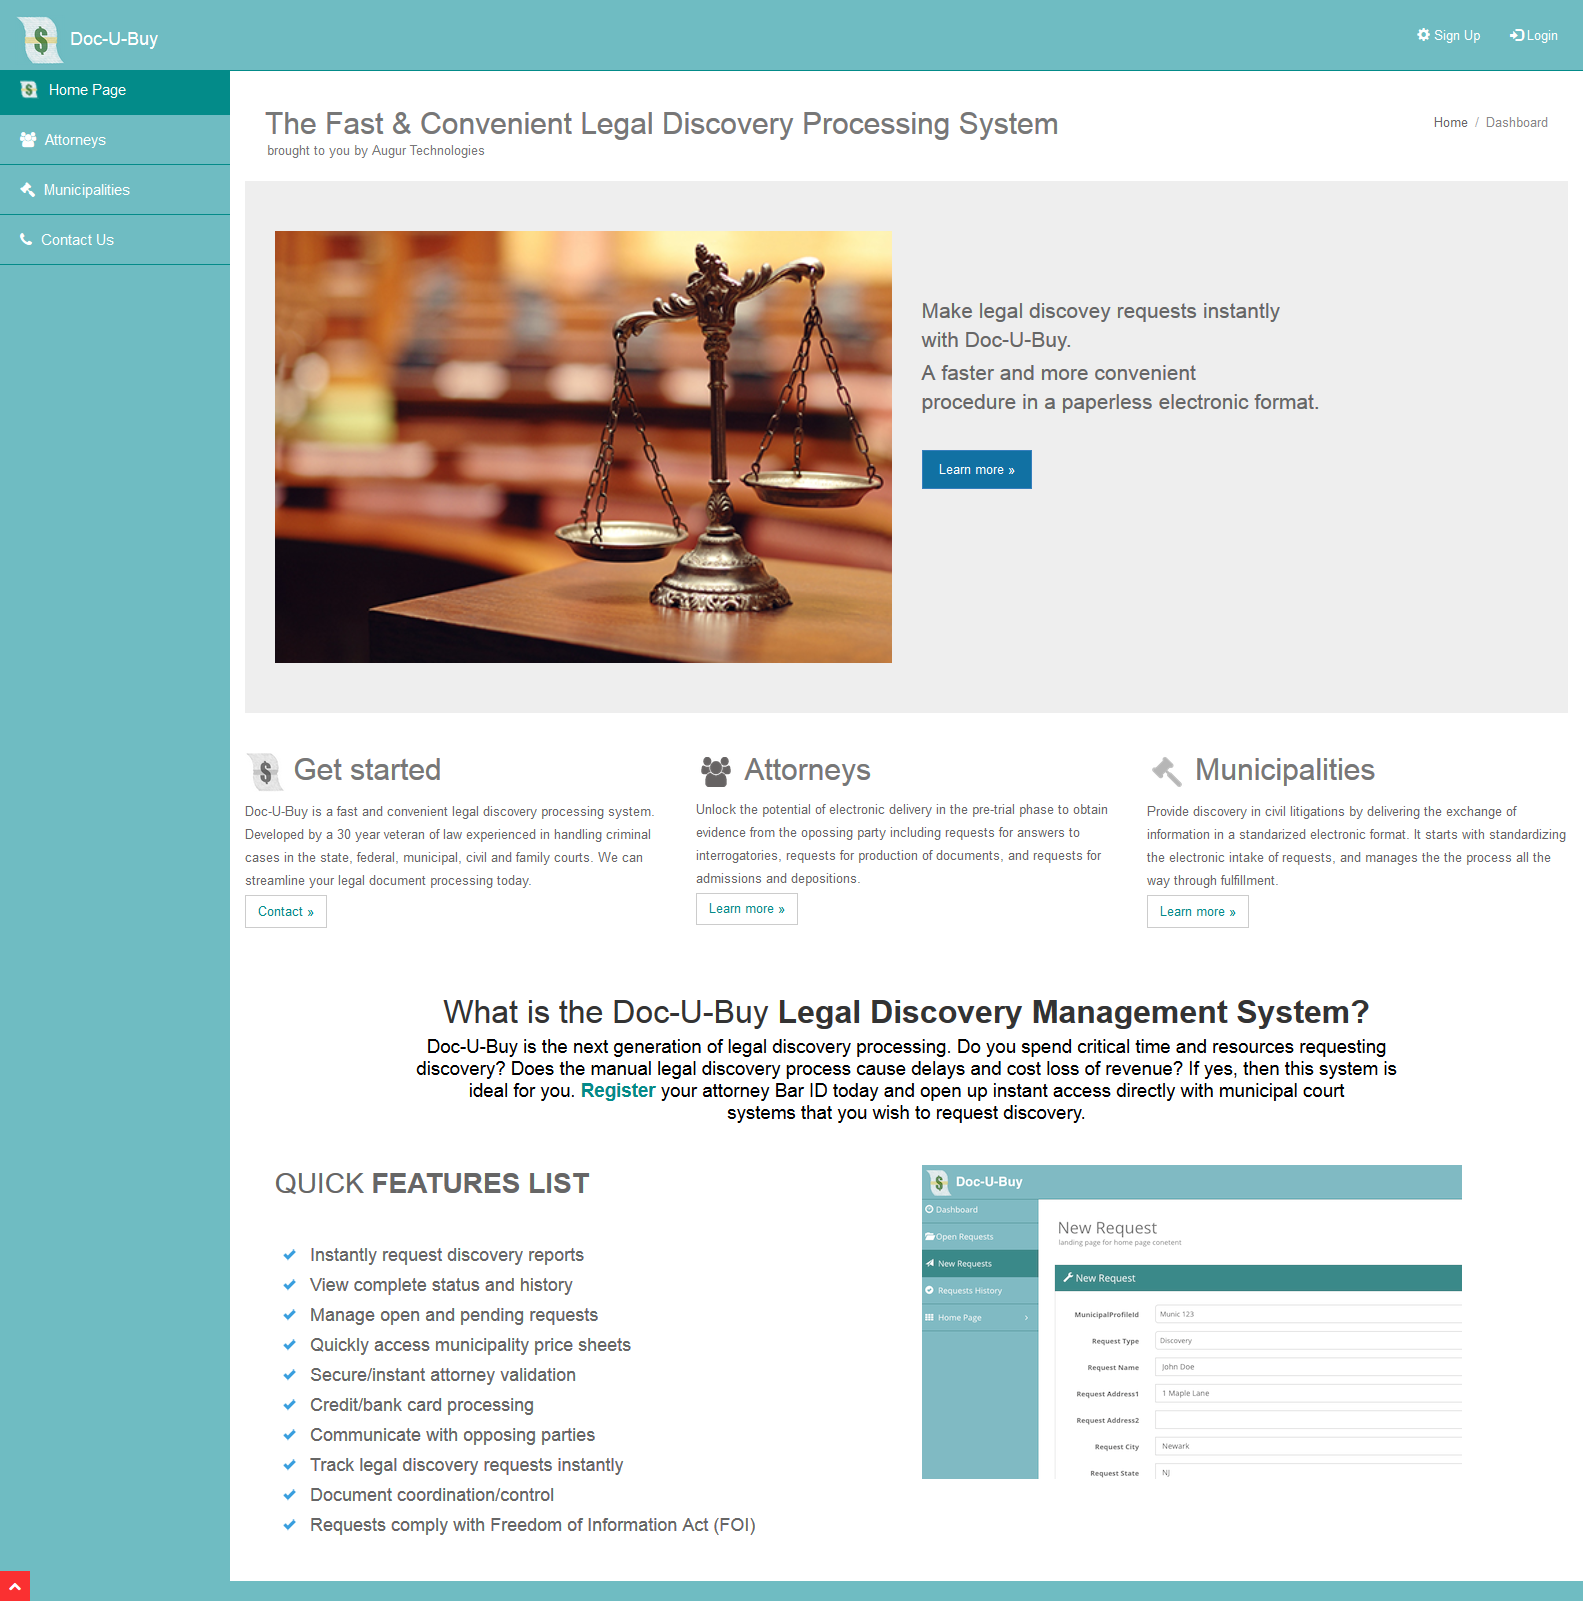1583x1601 pixels.
Task: Open Home Page in the sidebar
Action: (x=87, y=90)
